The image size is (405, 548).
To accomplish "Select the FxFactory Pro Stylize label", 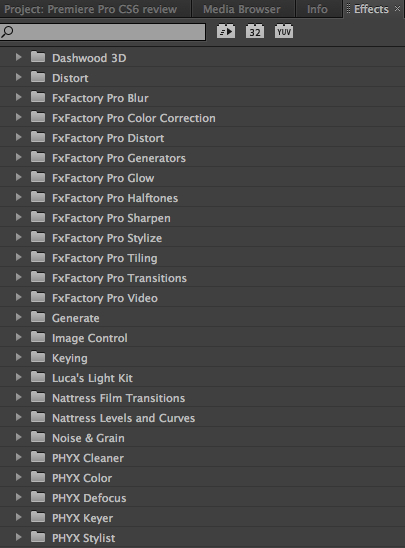I will pos(107,238).
